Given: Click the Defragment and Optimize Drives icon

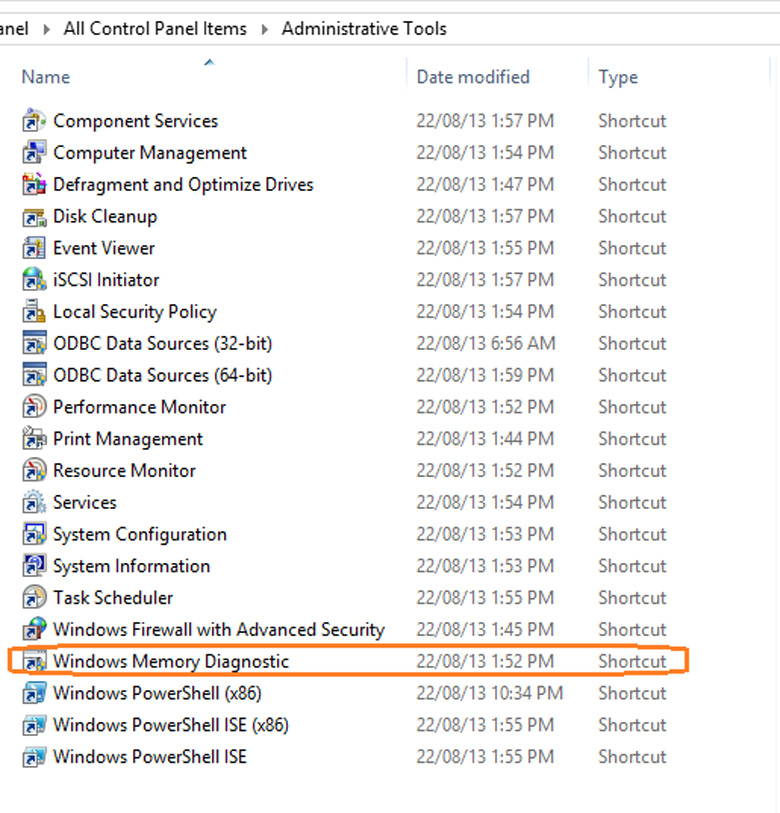Looking at the screenshot, I should [x=34, y=185].
